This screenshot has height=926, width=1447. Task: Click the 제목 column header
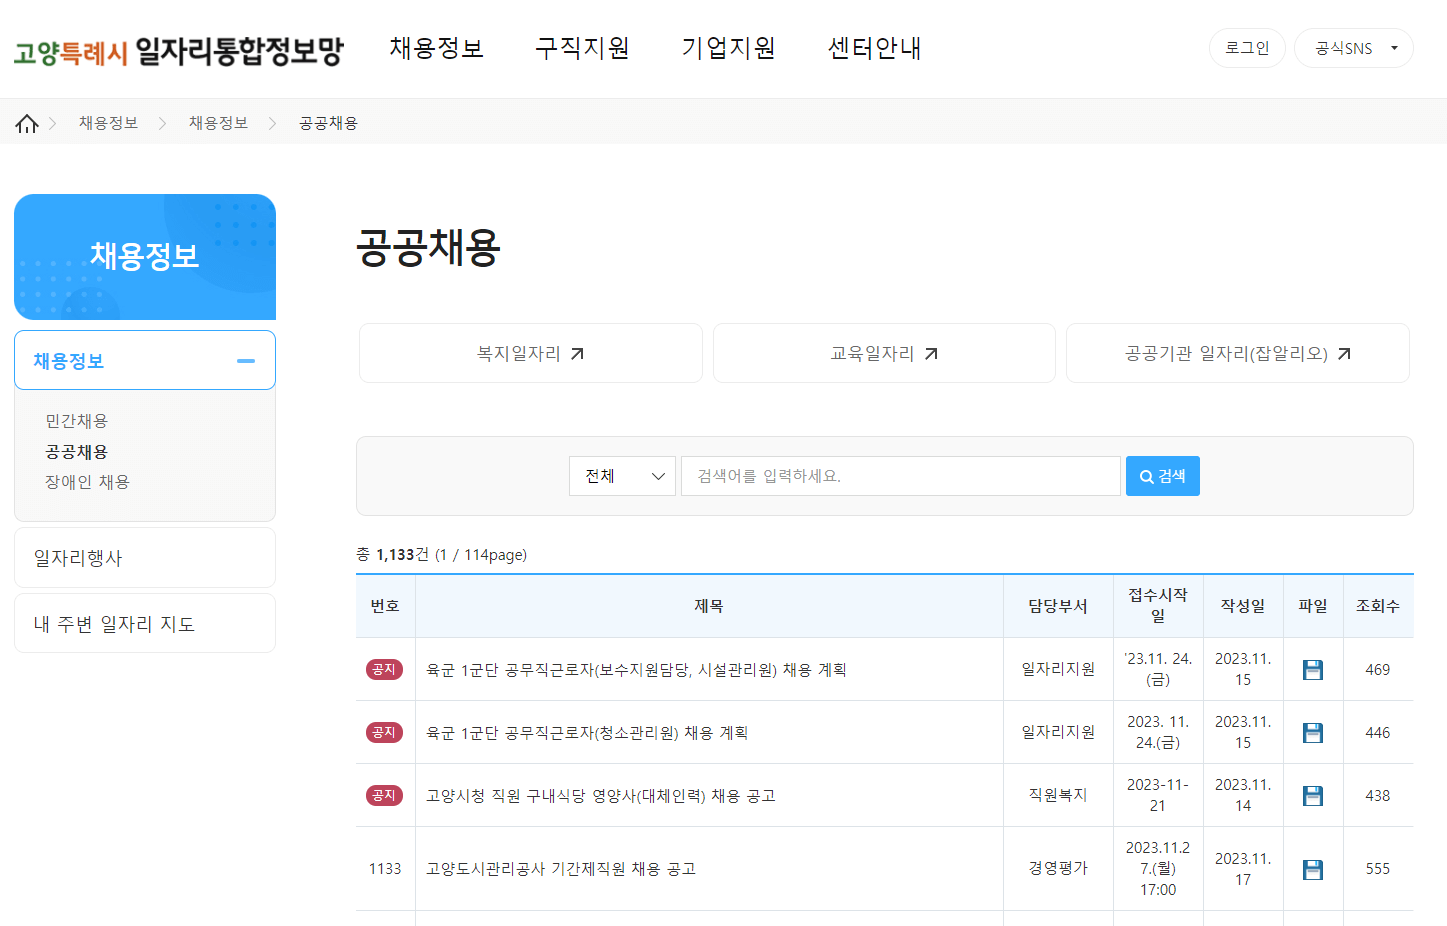[x=709, y=606]
